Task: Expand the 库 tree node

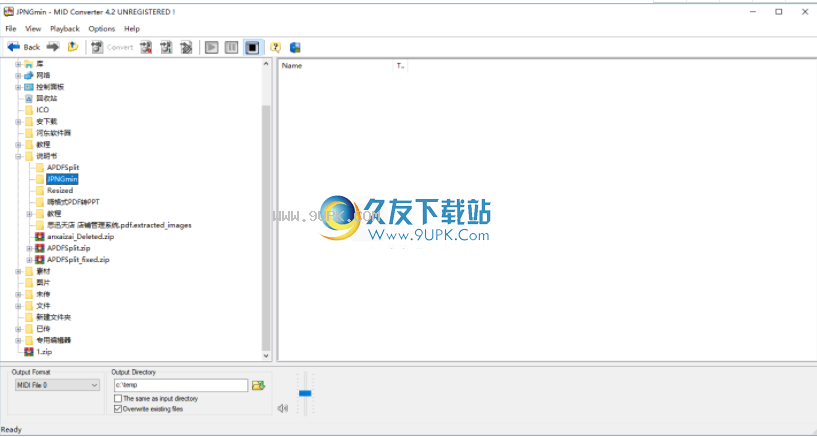Action: pyautogui.click(x=18, y=64)
